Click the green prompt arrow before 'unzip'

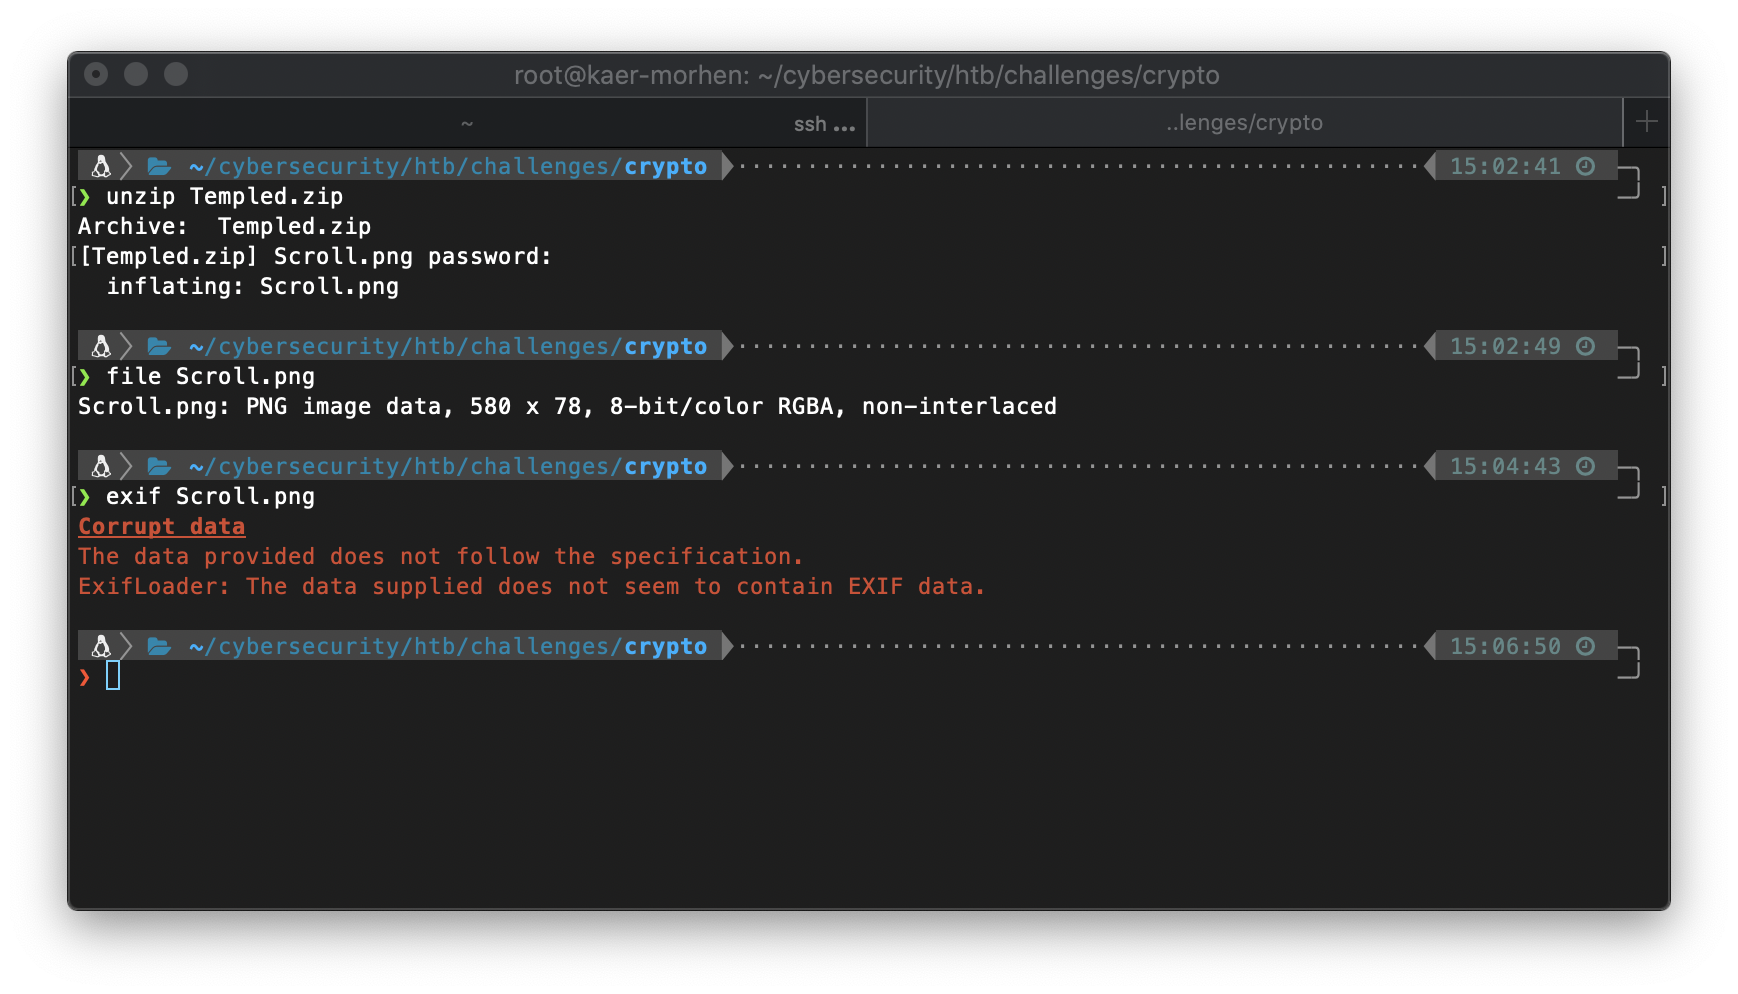[x=85, y=196]
